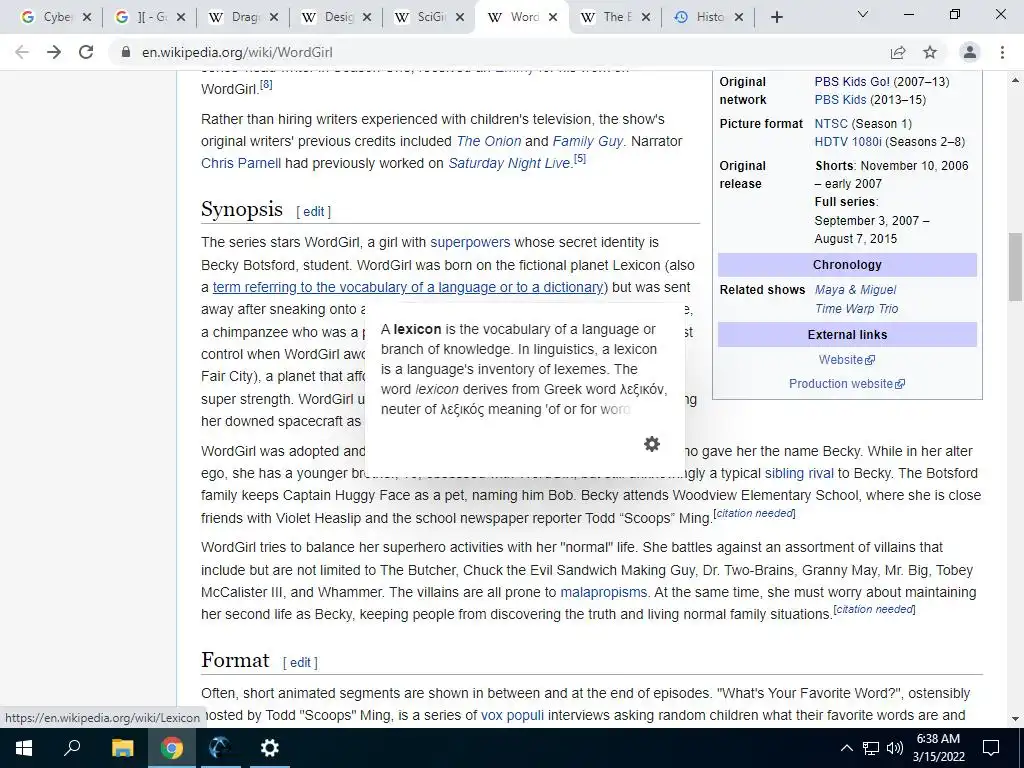Image resolution: width=1024 pixels, height=768 pixels.
Task: Open the Family Guy link
Action: 588,141
